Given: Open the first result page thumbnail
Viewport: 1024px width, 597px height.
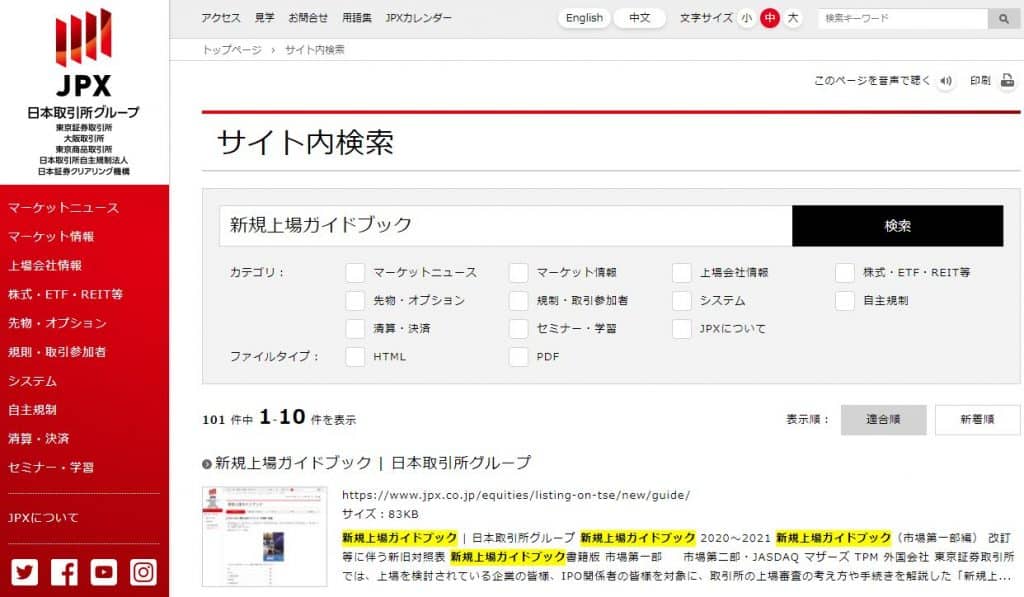Looking at the screenshot, I should coord(264,536).
